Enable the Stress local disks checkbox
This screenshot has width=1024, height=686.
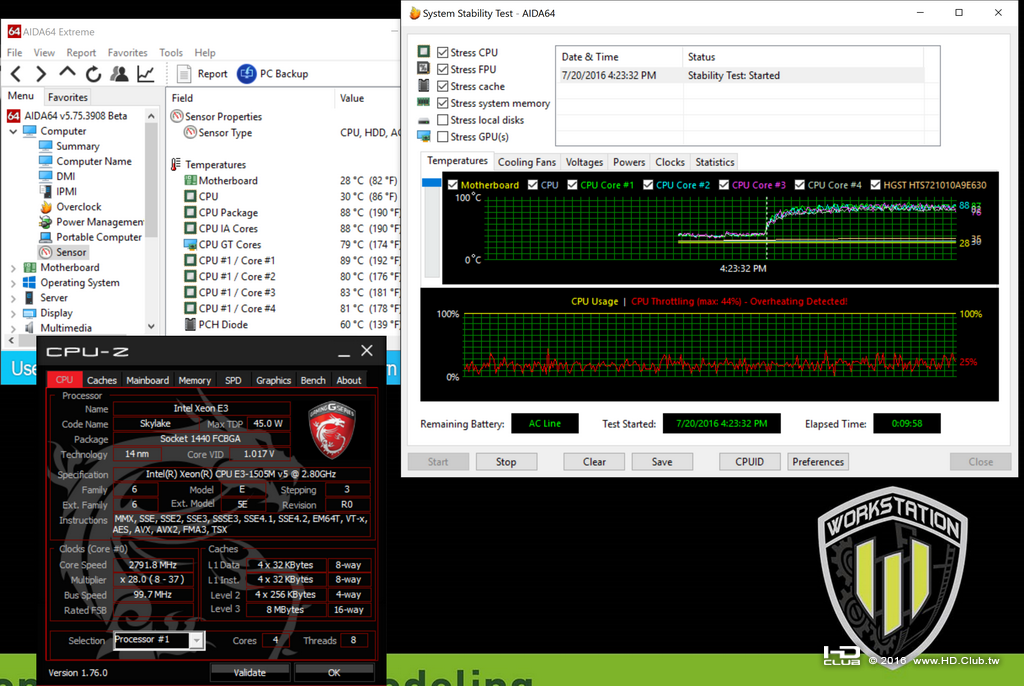[443, 120]
